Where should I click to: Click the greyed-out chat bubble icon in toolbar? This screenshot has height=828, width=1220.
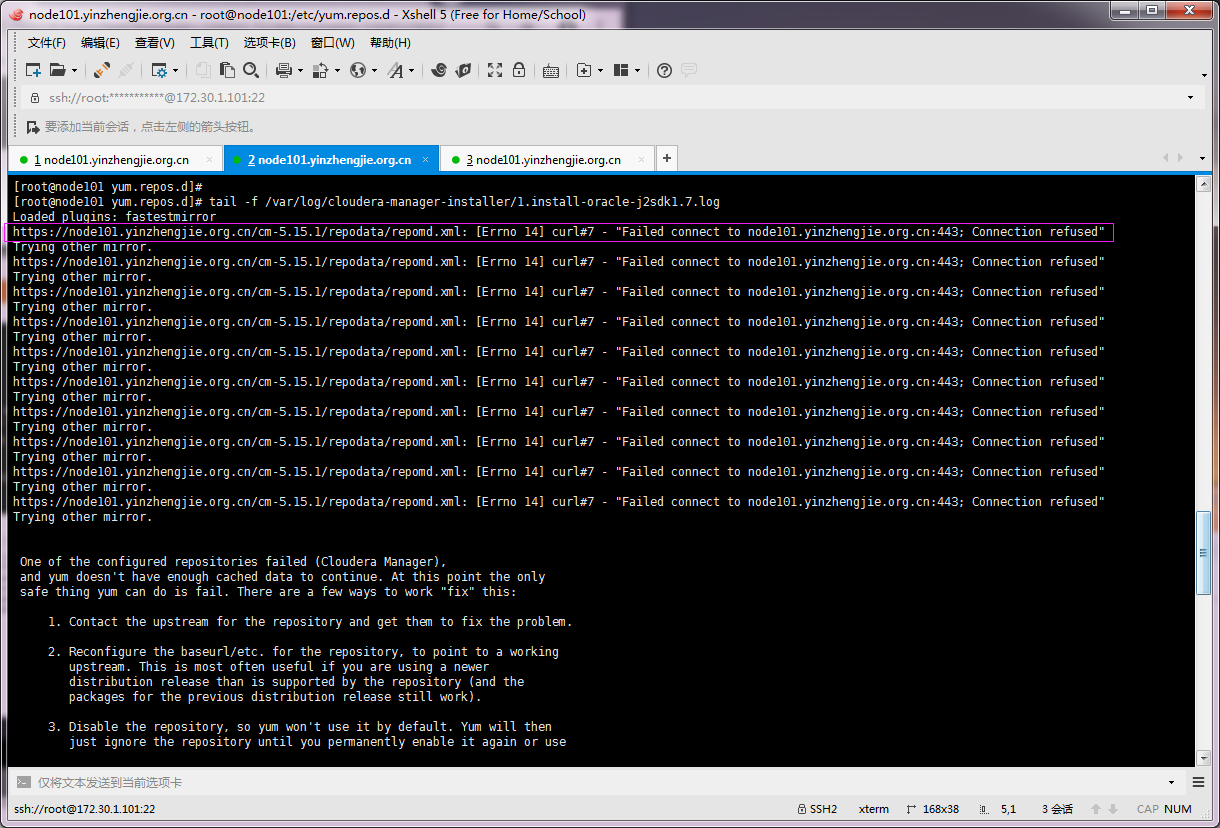(x=689, y=70)
